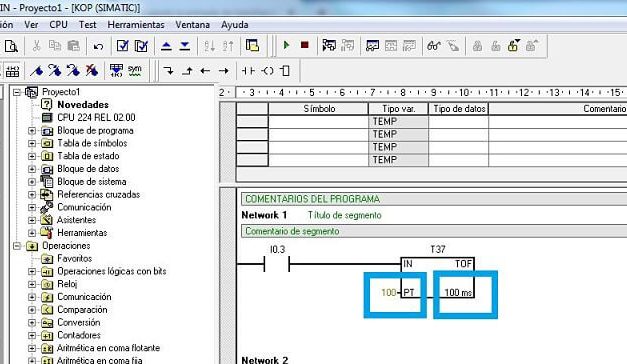Click the Upload blue up-arrow icon
Viewport: 627px width, 364px height.
(x=166, y=46)
